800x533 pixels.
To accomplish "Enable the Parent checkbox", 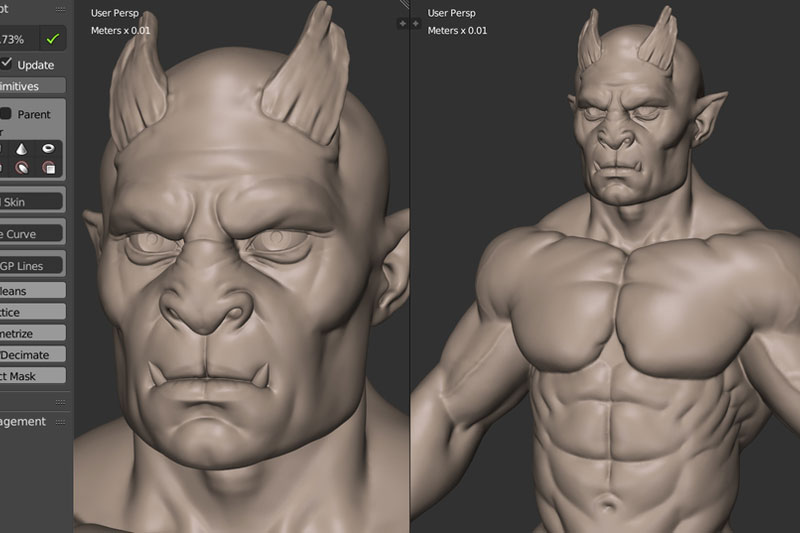I will pos(6,113).
